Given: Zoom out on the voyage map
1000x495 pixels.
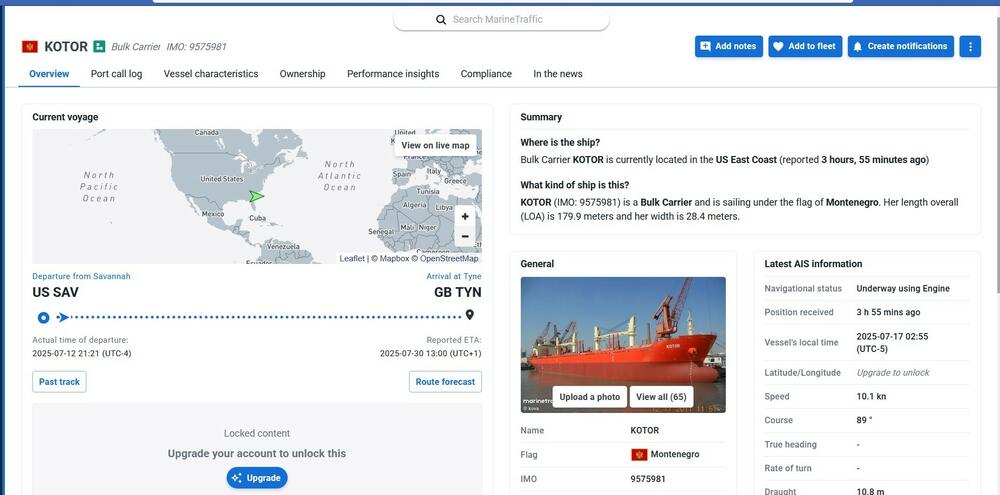Looking at the screenshot, I should (465, 237).
